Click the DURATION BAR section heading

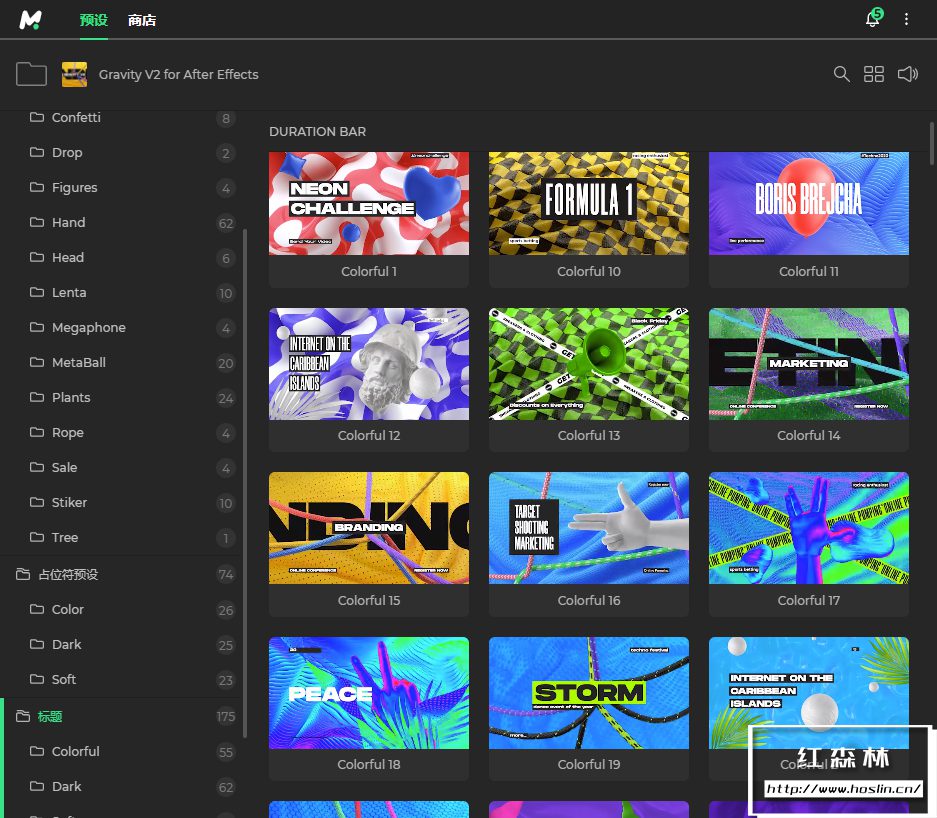[x=317, y=131]
